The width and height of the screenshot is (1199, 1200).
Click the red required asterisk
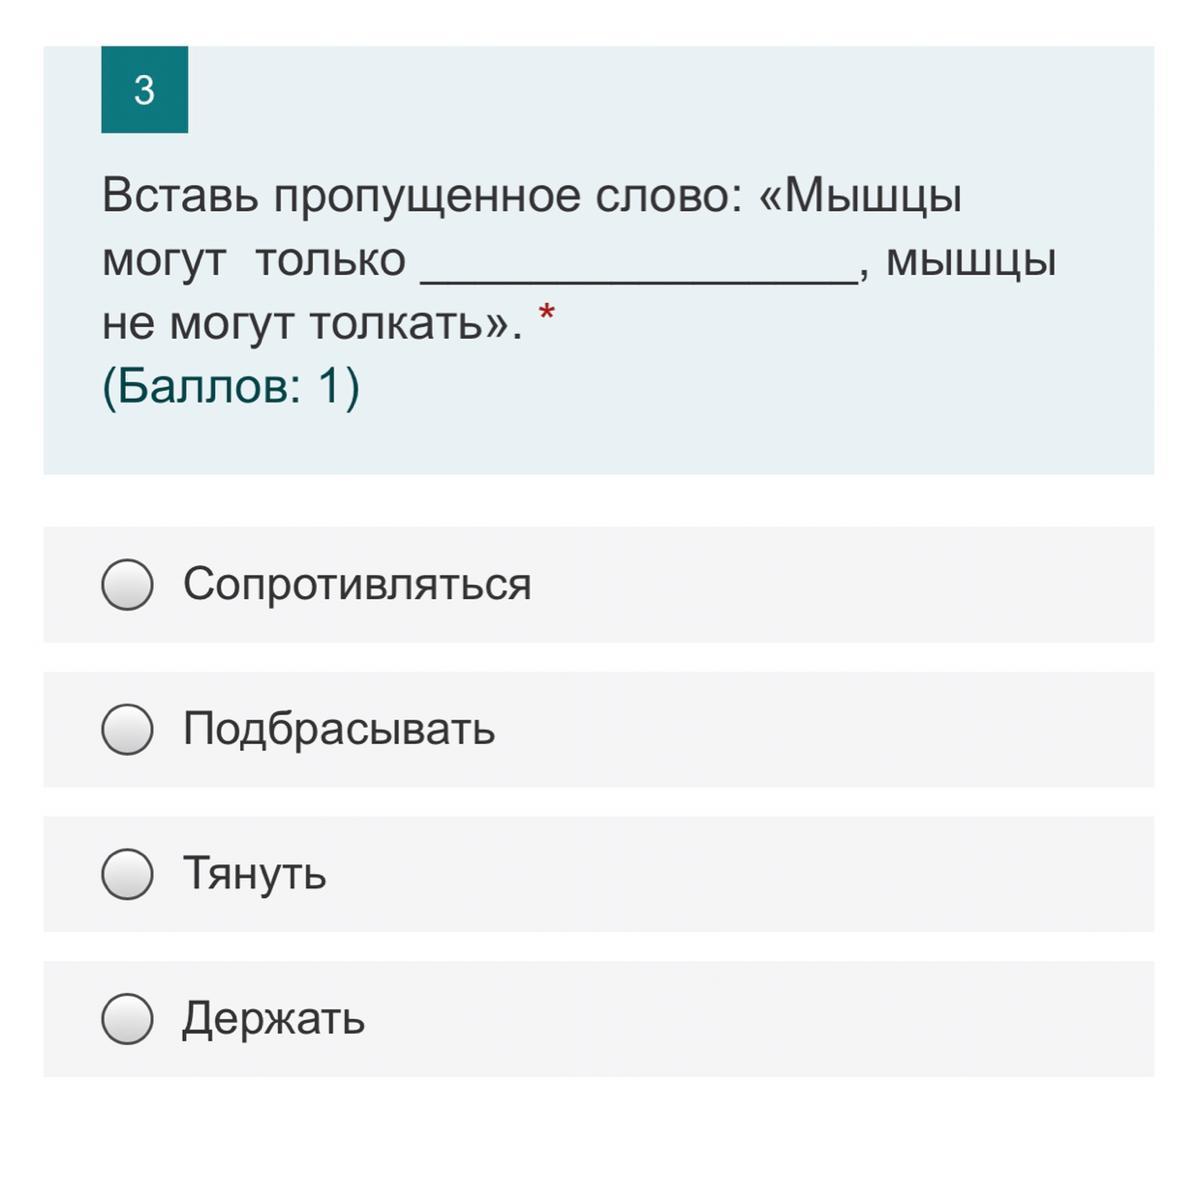pyautogui.click(x=546, y=315)
